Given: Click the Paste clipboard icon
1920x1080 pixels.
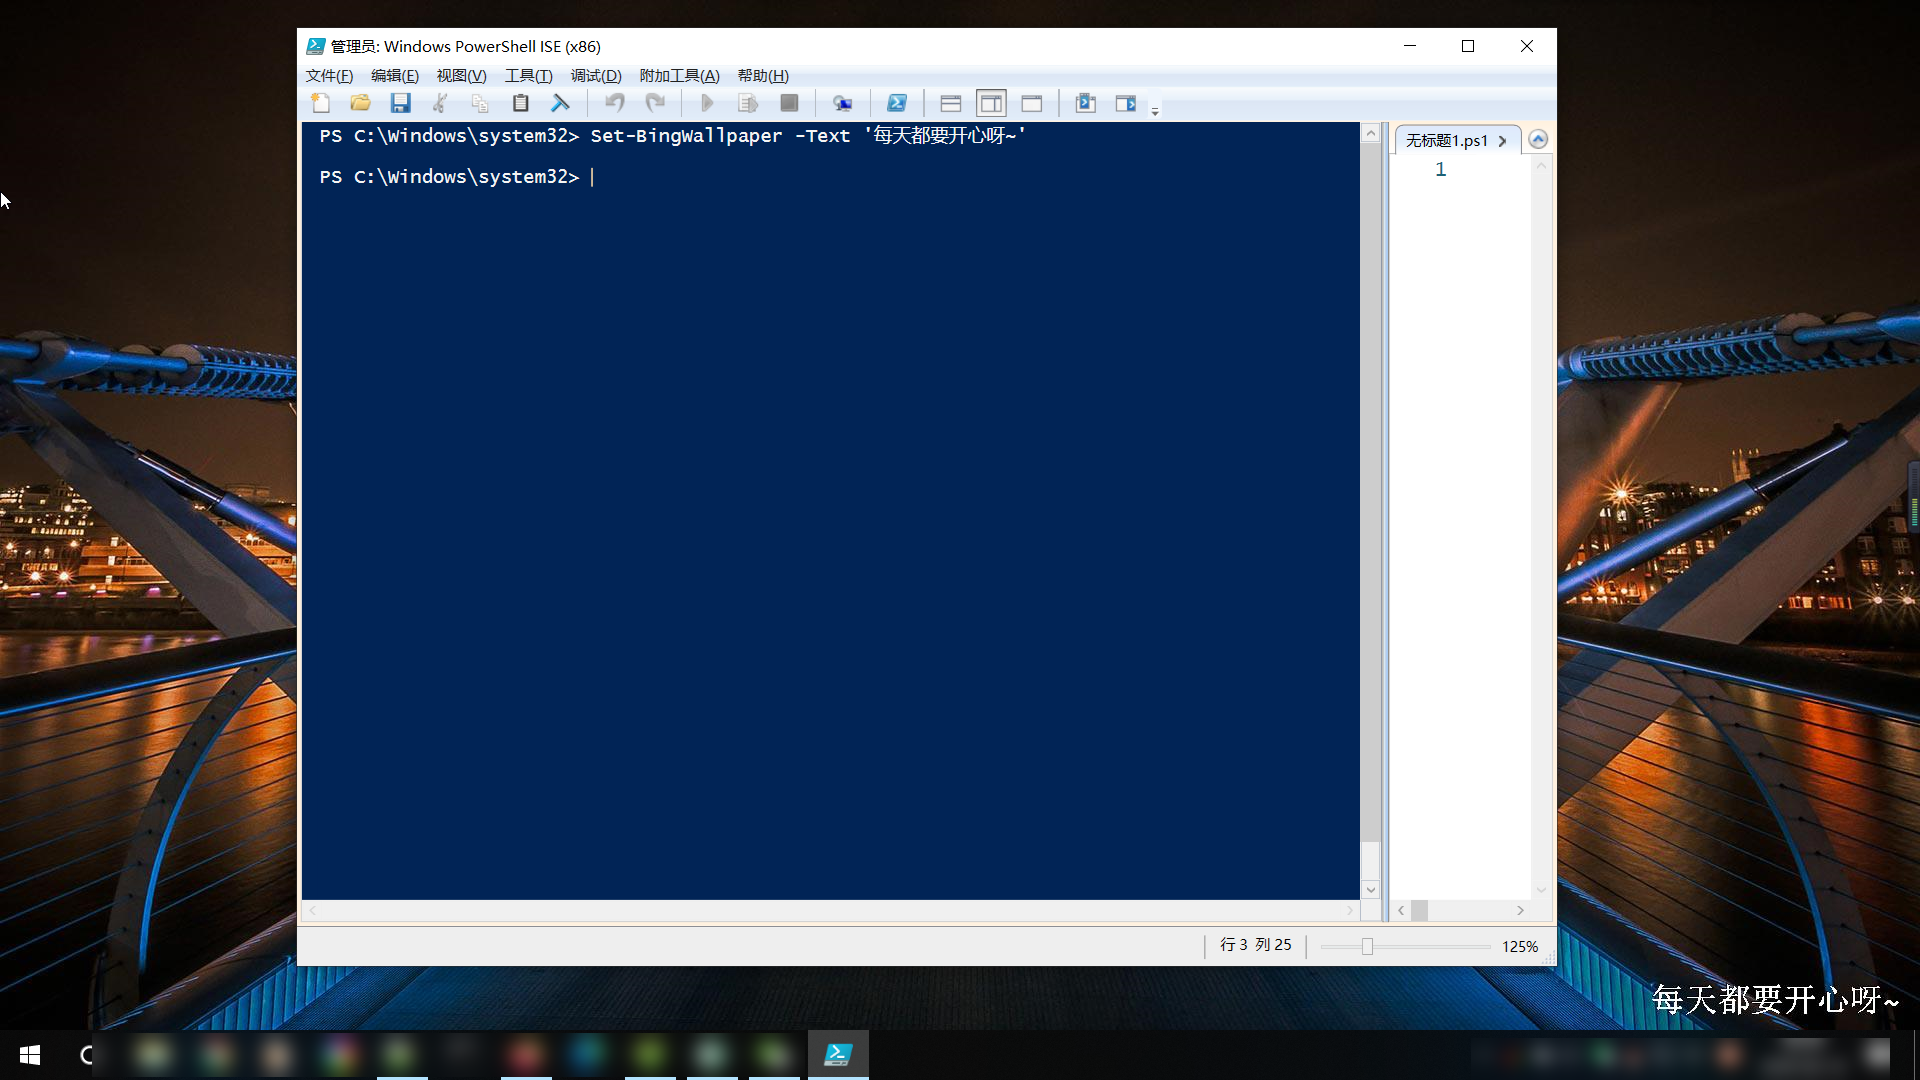Looking at the screenshot, I should pos(520,103).
